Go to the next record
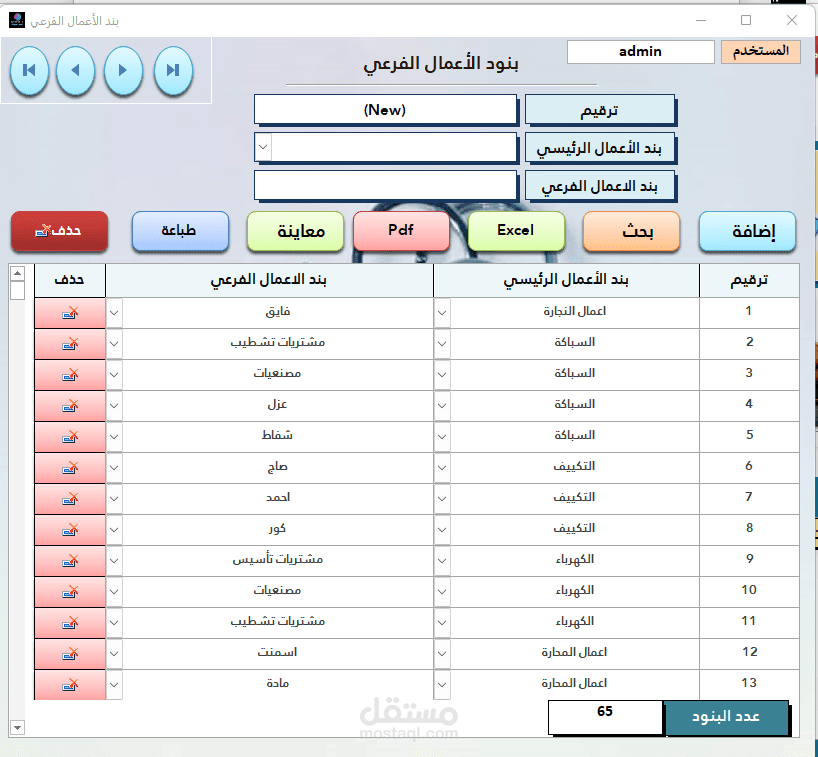This screenshot has height=757, width=818. pyautogui.click(x=123, y=70)
